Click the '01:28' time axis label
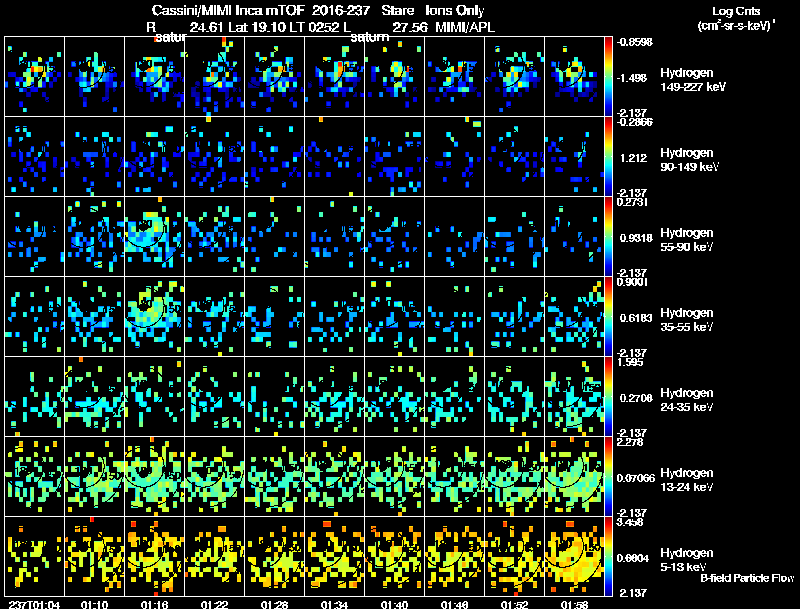The image size is (800, 609). click(274, 605)
